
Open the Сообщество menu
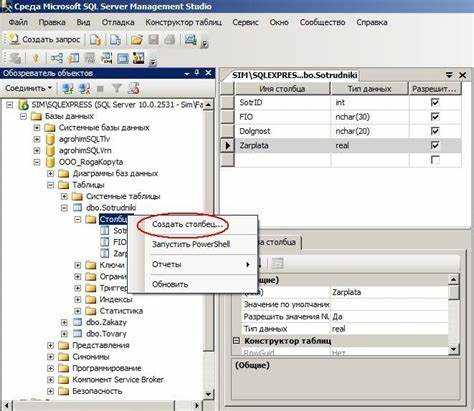pos(322,22)
